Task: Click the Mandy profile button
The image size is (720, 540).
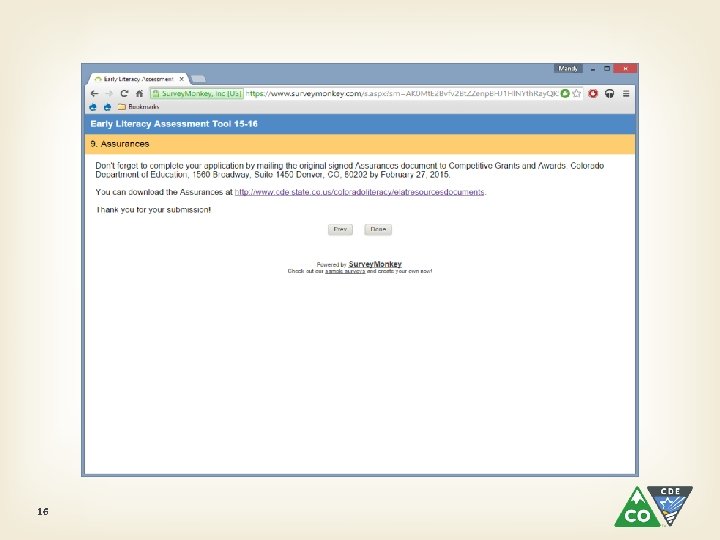Action: (568, 68)
